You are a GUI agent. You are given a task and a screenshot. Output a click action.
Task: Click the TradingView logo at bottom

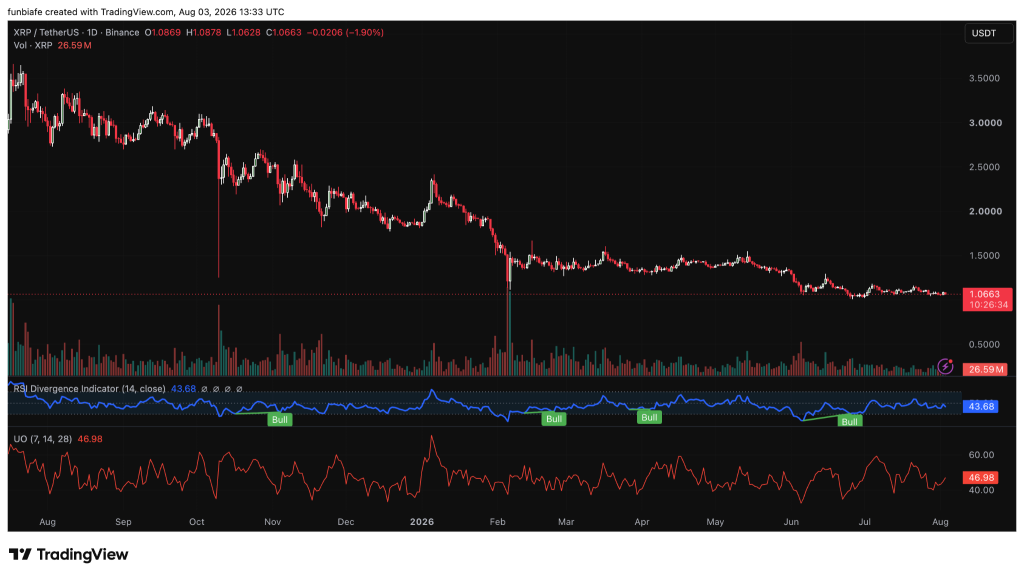coord(69,554)
